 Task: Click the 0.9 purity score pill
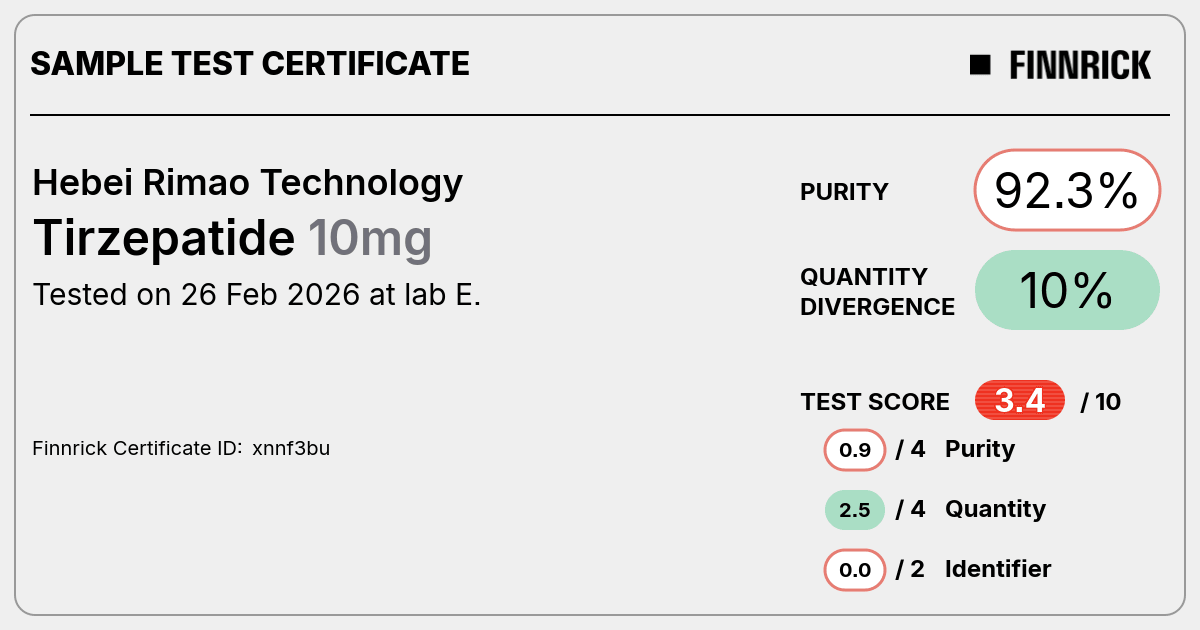click(x=855, y=450)
